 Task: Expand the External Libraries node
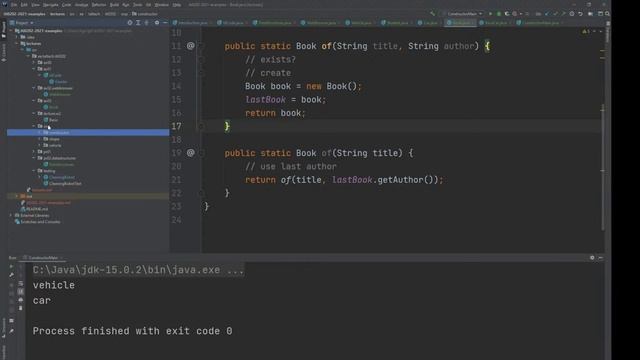point(11,216)
